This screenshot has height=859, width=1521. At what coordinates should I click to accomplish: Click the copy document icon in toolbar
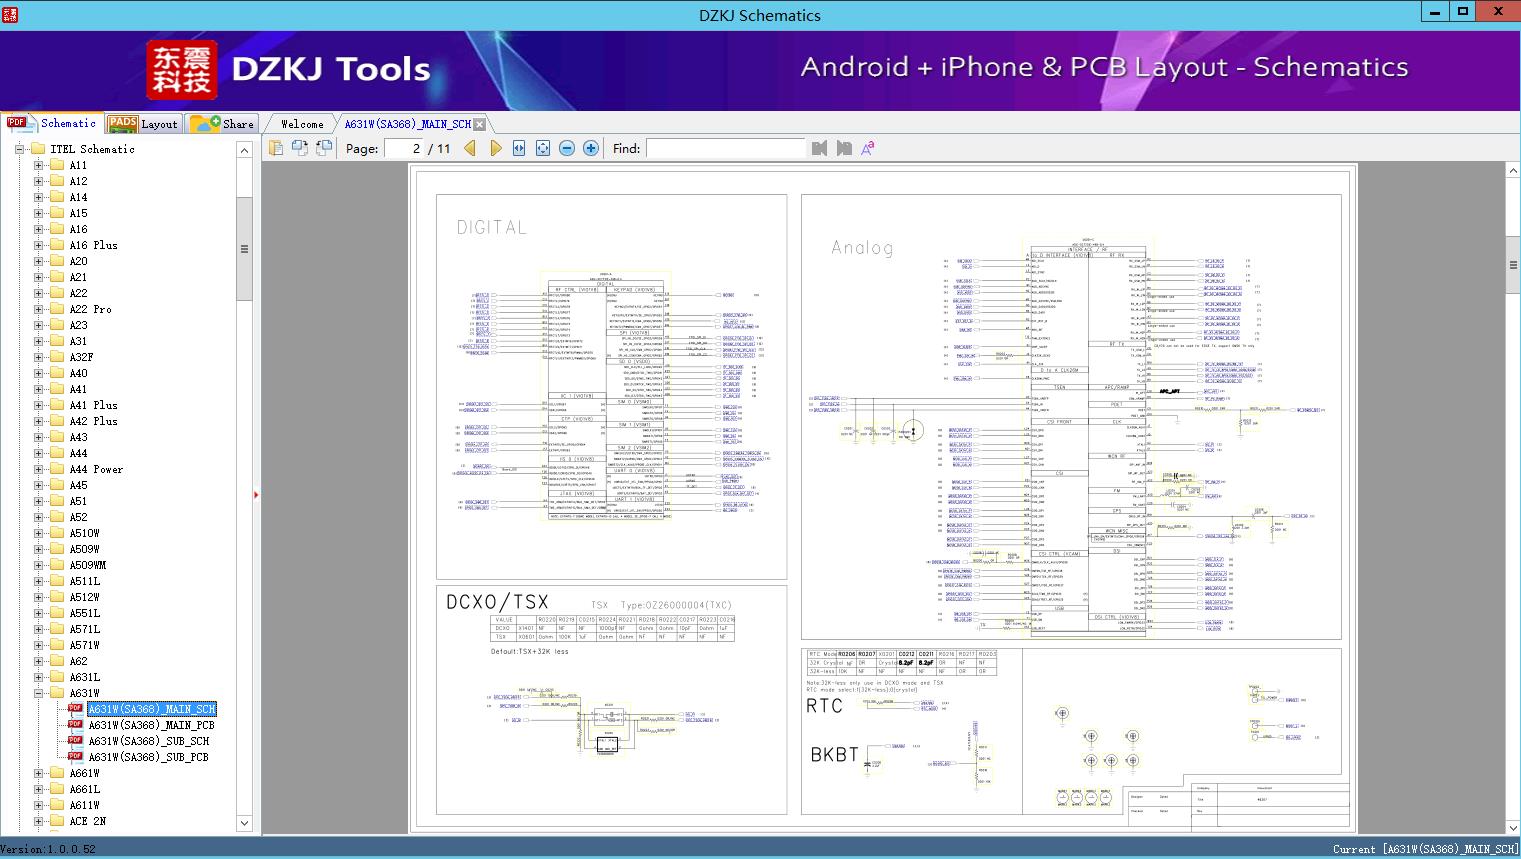[276, 148]
